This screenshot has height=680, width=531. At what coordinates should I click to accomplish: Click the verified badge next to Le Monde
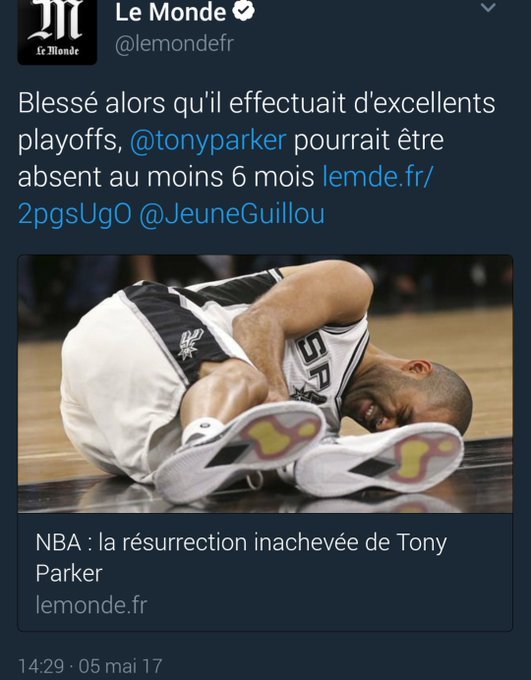[243, 11]
